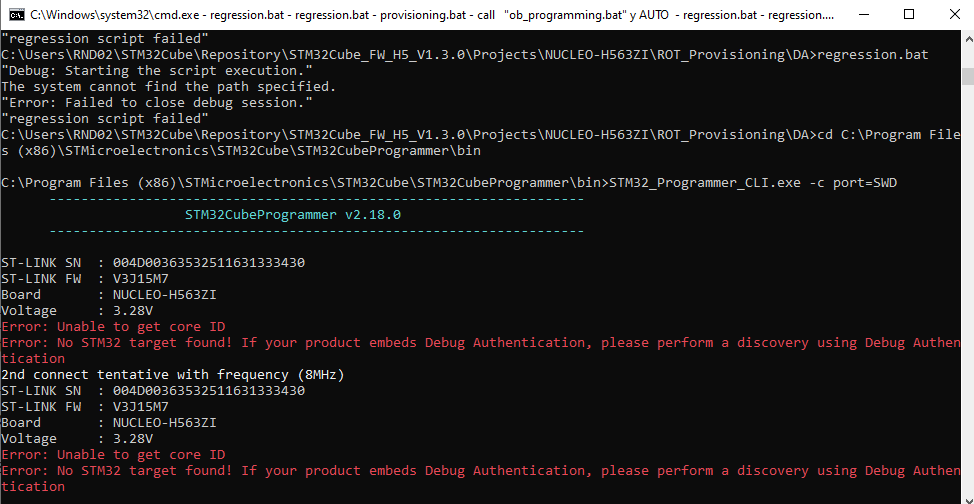Click the 'STM32CubeProgrammer v2.18.0' banner text
The image size is (974, 504).
[293, 215]
